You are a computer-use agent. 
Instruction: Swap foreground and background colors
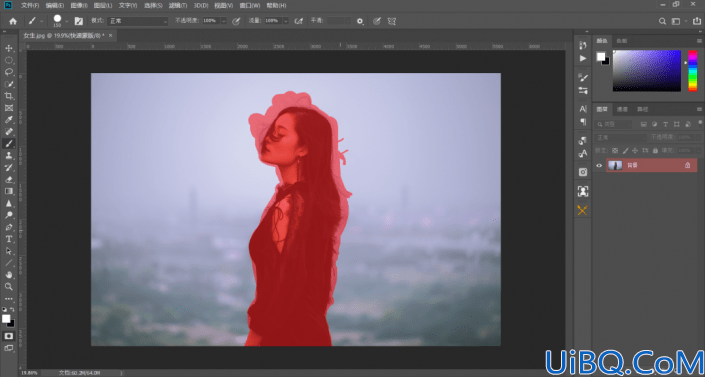(13, 310)
